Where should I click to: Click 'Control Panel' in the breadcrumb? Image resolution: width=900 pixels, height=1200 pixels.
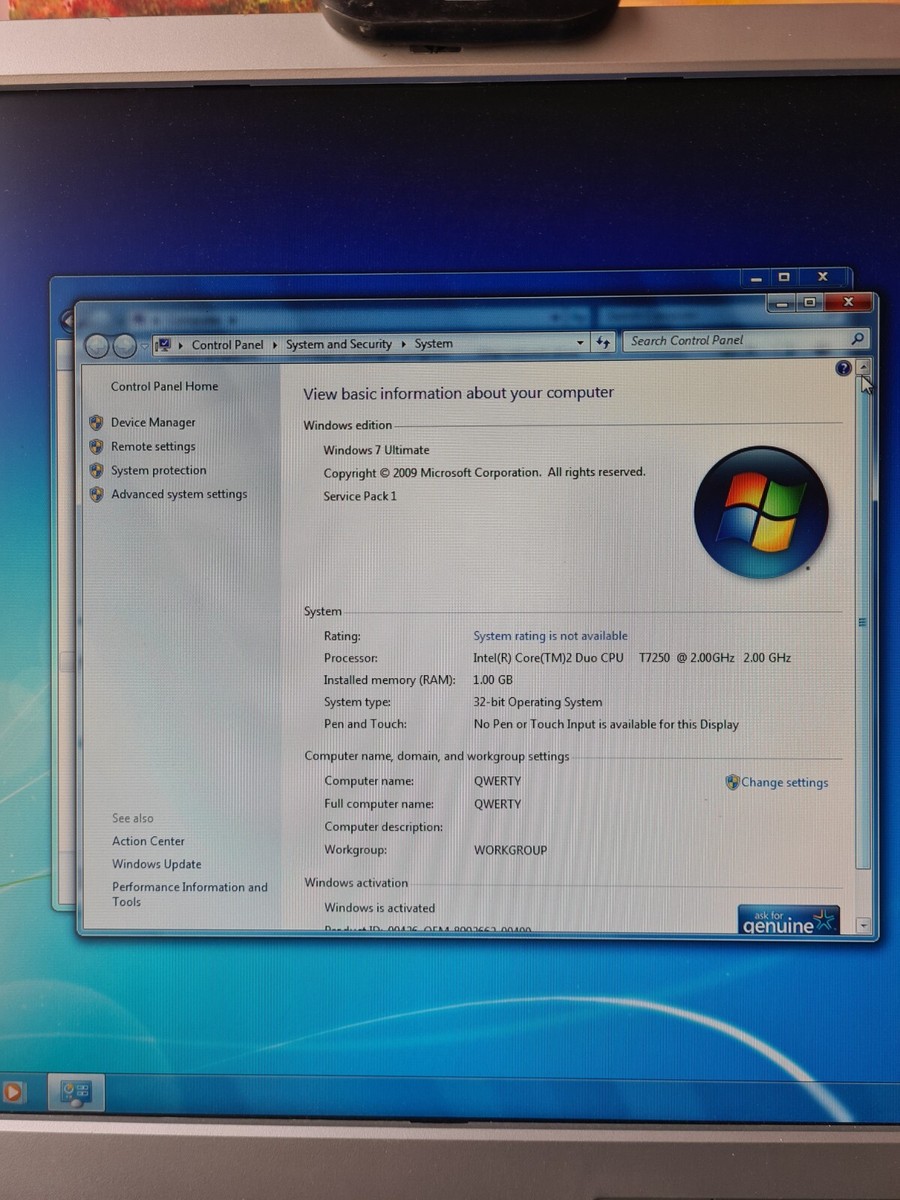point(228,345)
